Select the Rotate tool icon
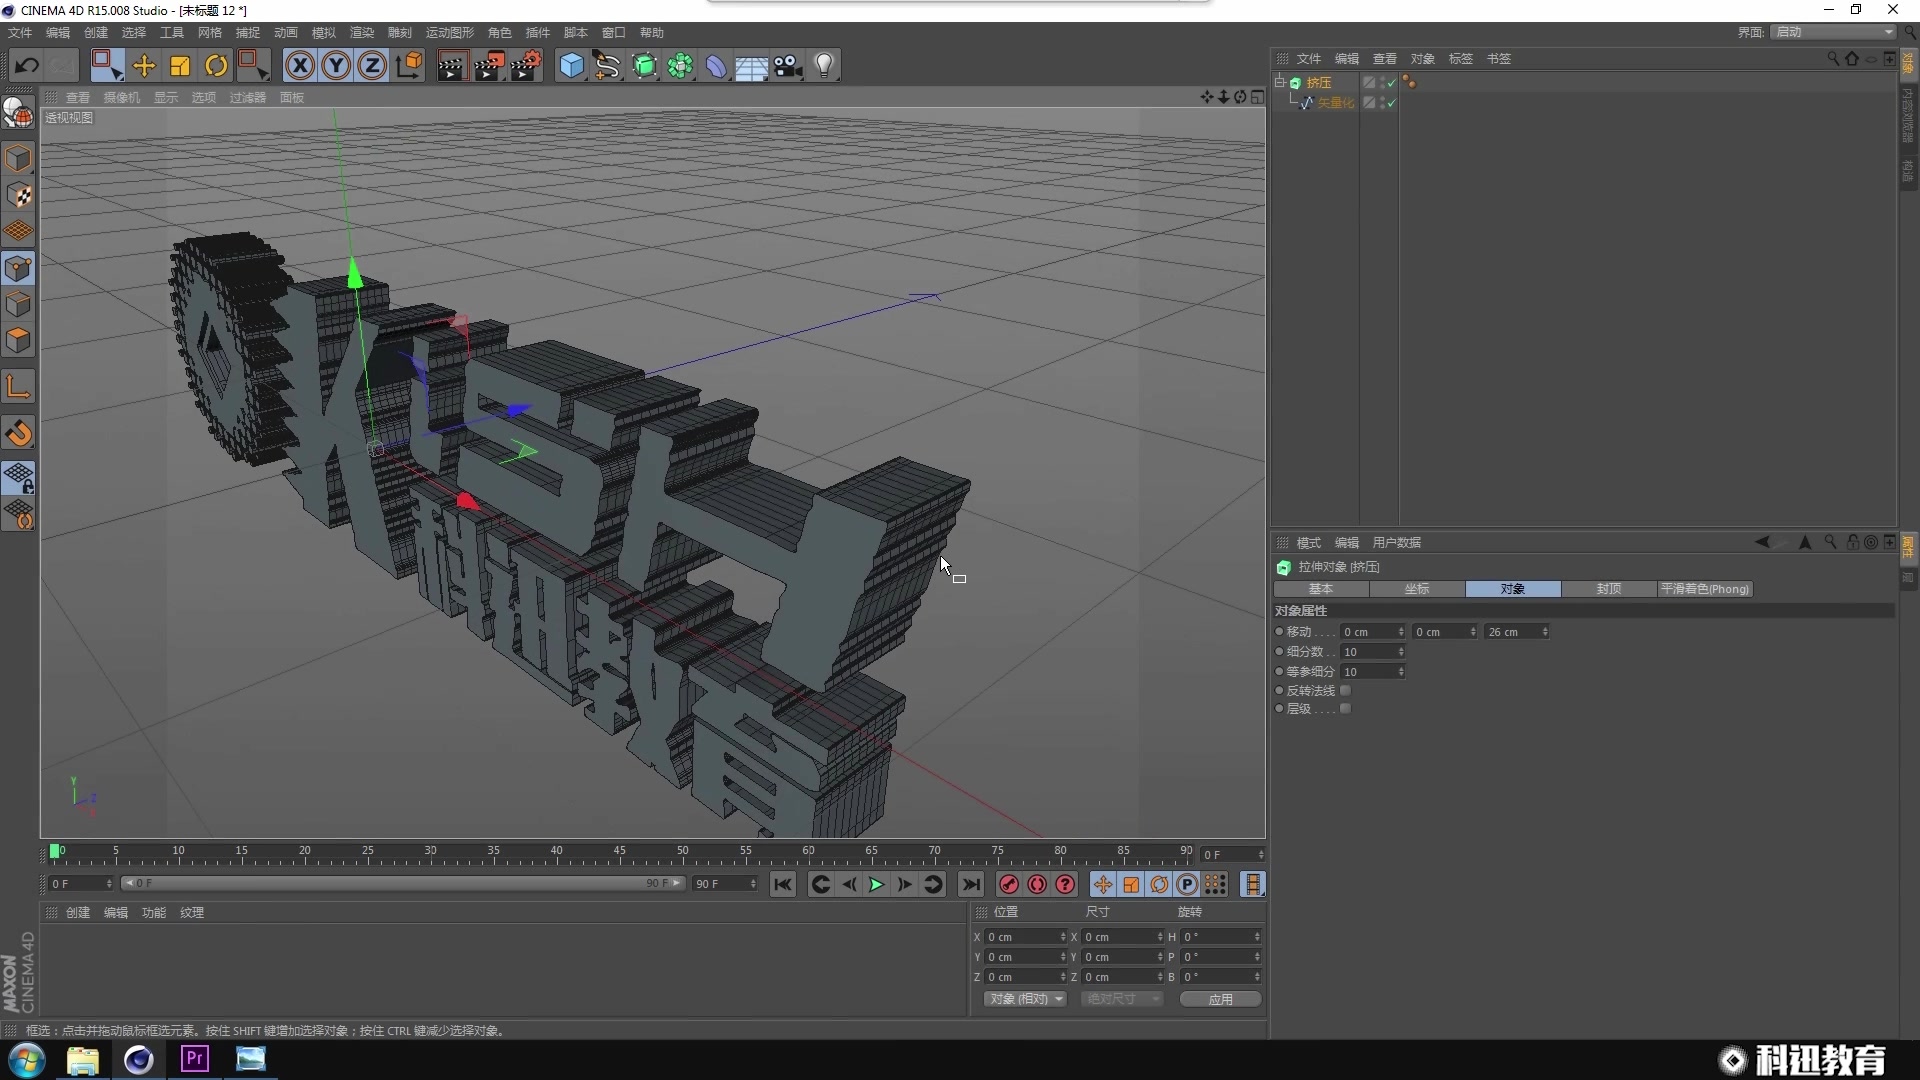 click(x=216, y=65)
